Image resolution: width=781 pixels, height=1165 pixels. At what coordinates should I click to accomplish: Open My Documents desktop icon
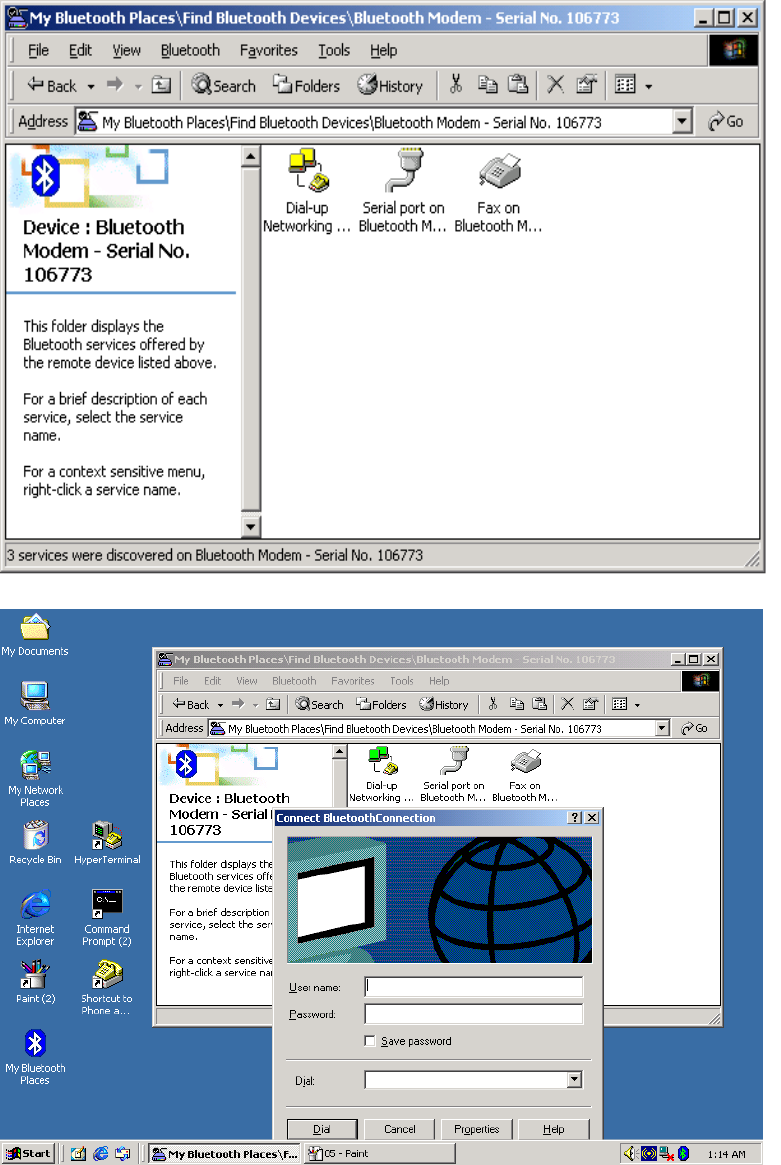click(35, 636)
